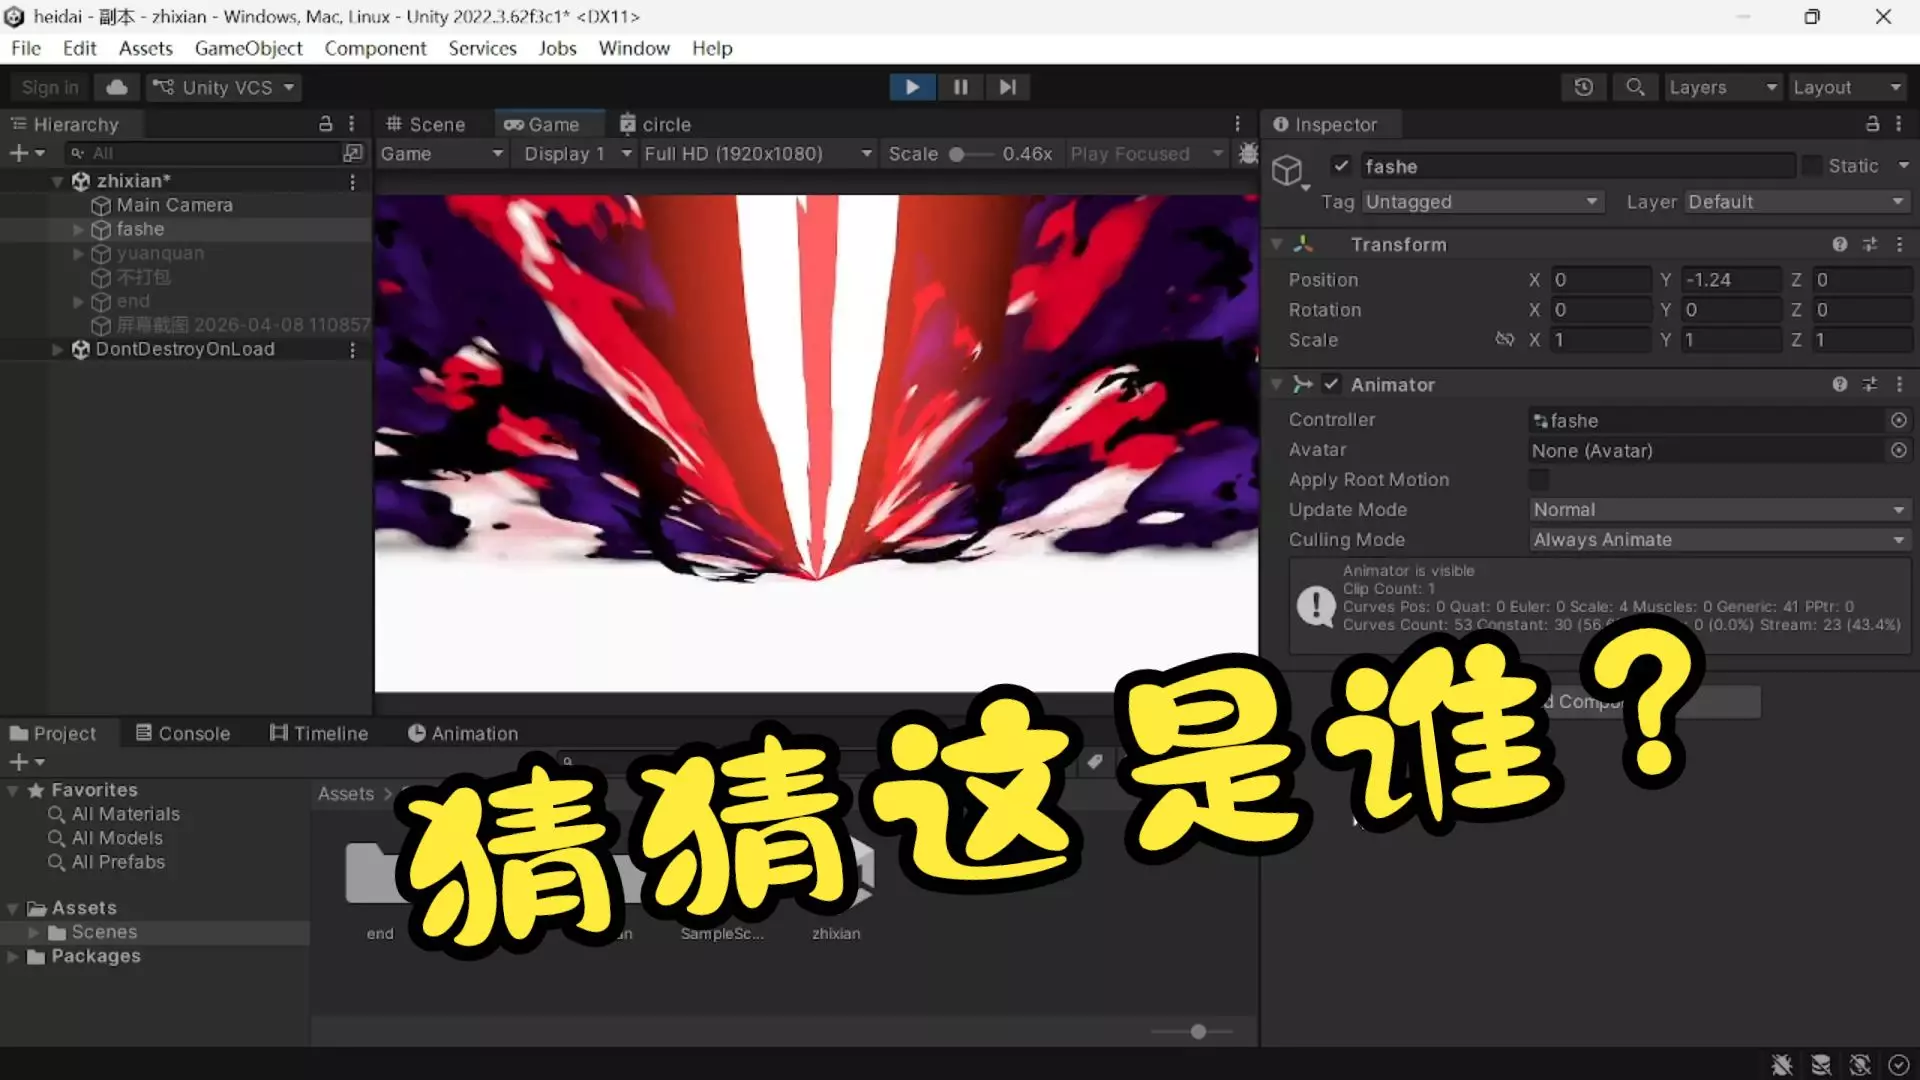Screen dimensions: 1920x1080
Task: Open the cloud services icon
Action: pos(117,87)
